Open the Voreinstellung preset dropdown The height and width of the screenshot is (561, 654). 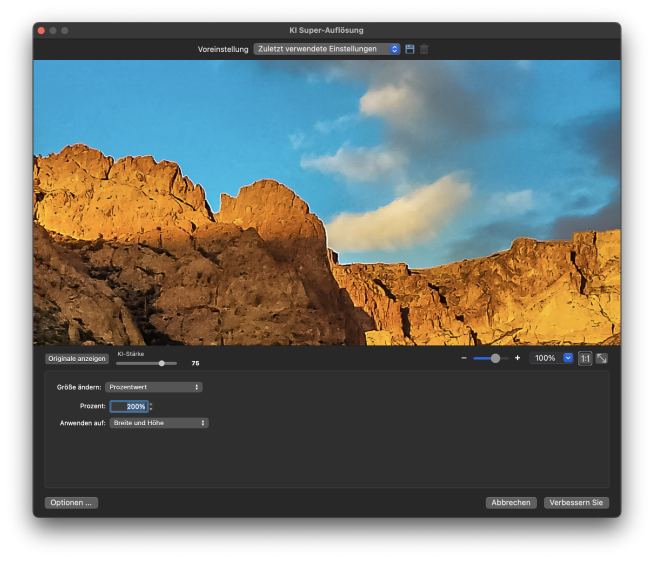[x=327, y=49]
